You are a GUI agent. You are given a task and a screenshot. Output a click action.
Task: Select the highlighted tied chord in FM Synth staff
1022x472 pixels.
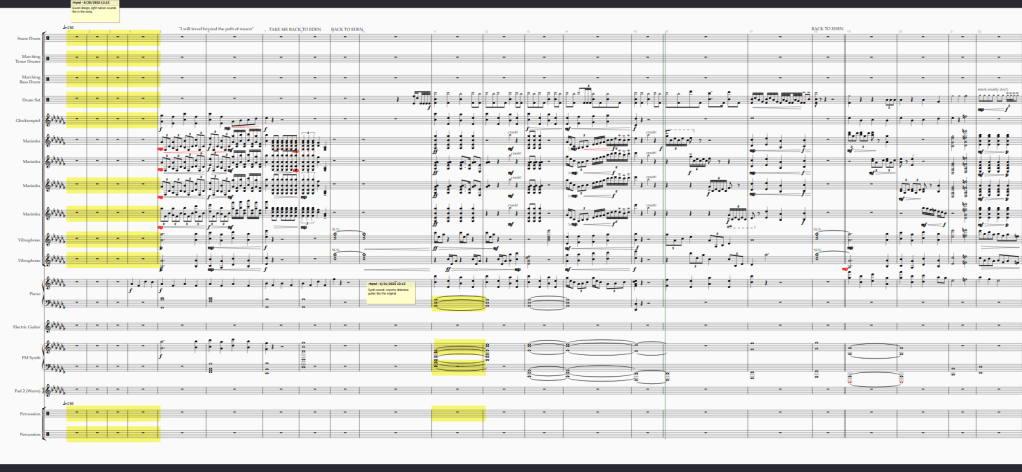458,358
